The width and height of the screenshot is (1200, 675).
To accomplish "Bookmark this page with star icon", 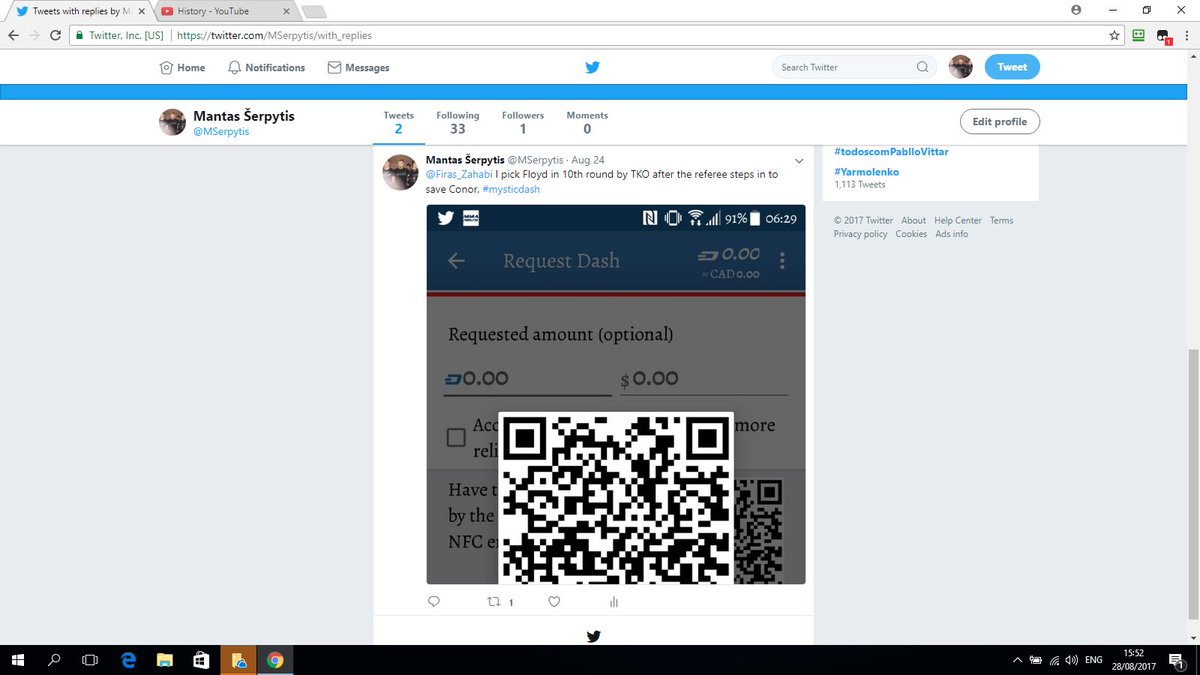I will pyautogui.click(x=1114, y=34).
